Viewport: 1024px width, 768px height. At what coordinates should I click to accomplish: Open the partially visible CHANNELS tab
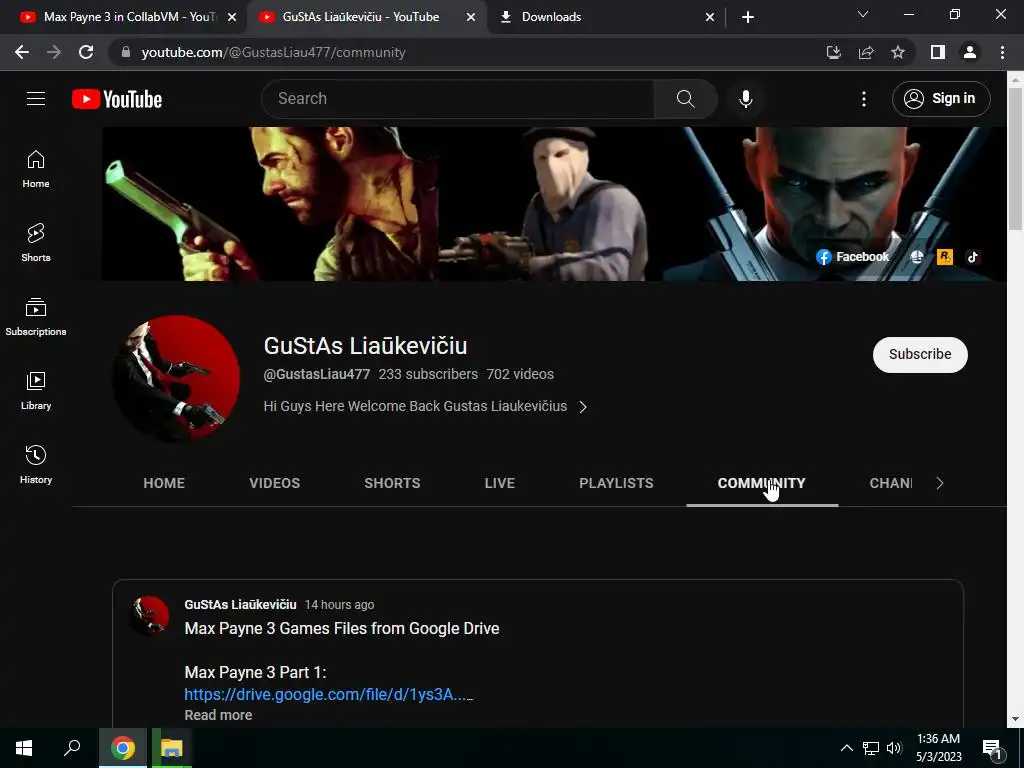[891, 483]
